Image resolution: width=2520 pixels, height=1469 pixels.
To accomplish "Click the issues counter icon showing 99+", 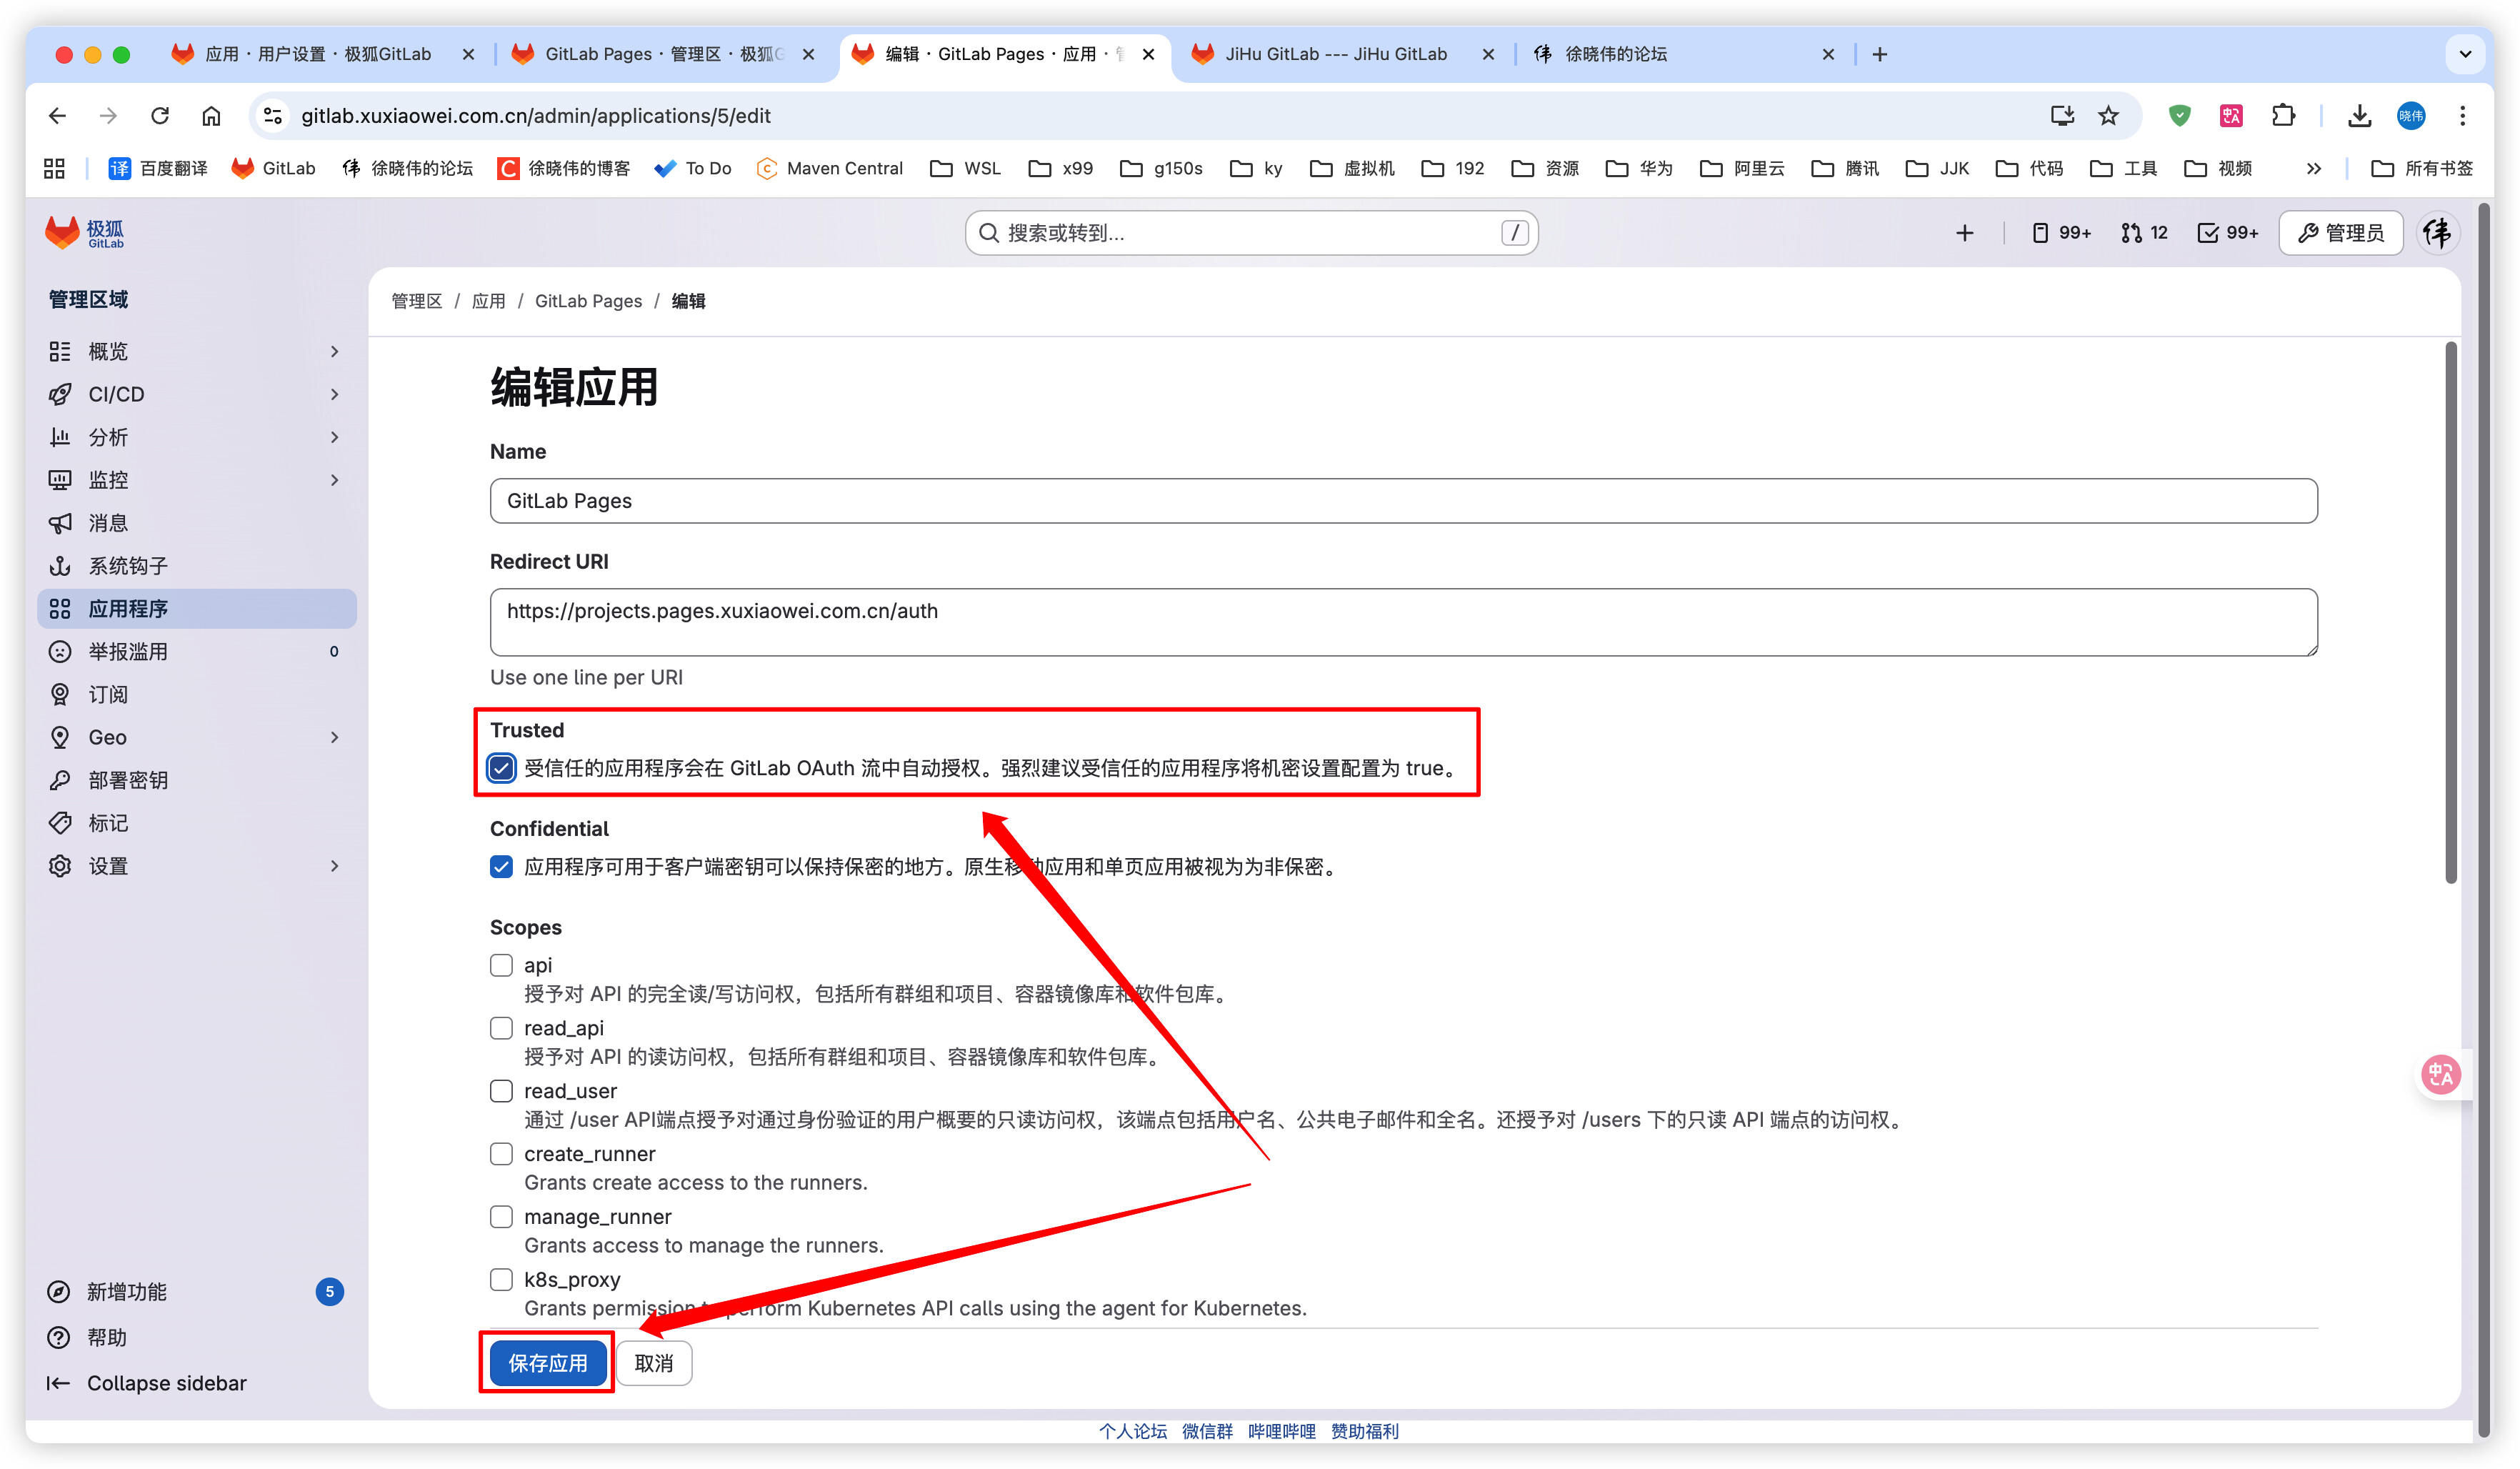I will [x=2061, y=233].
